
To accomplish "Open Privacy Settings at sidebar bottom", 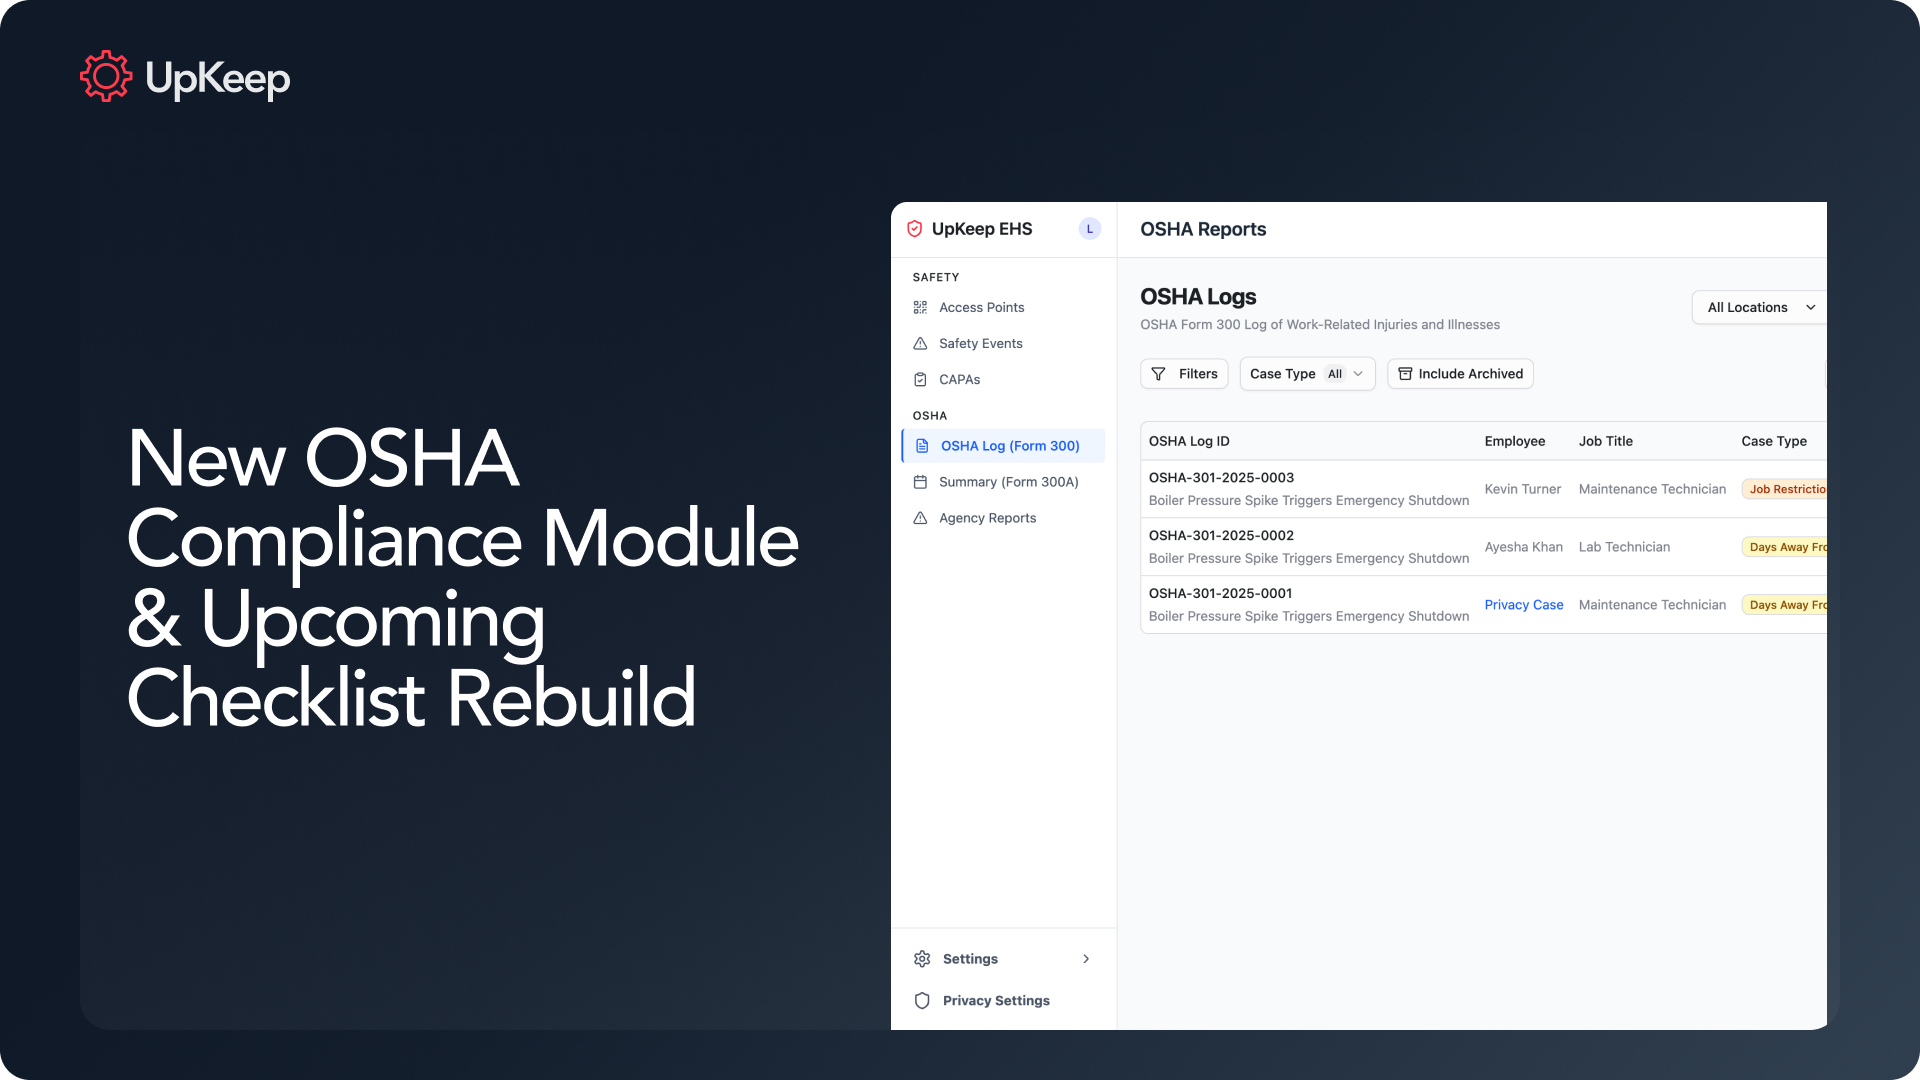I will [x=1003, y=1001].
